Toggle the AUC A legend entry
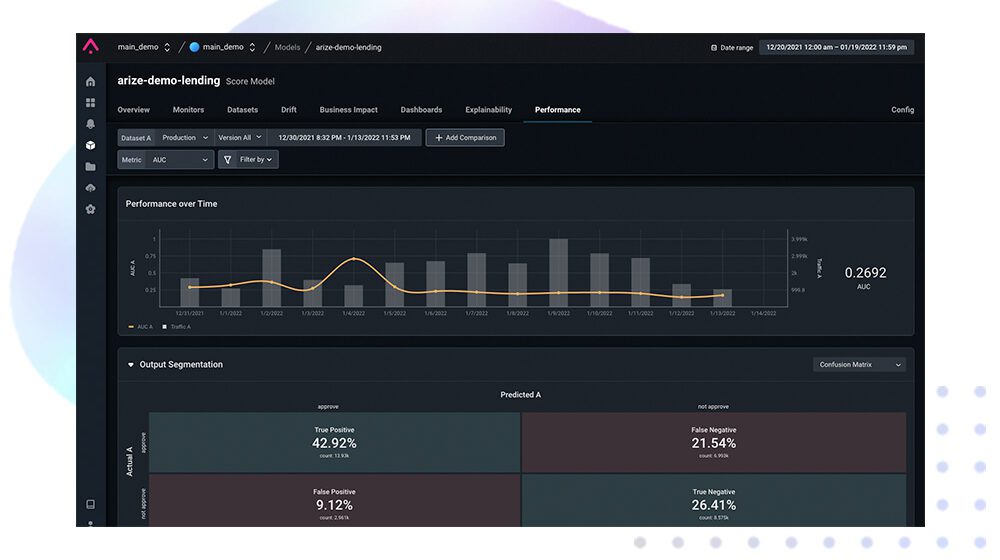This screenshot has width=1000, height=560. [140, 327]
